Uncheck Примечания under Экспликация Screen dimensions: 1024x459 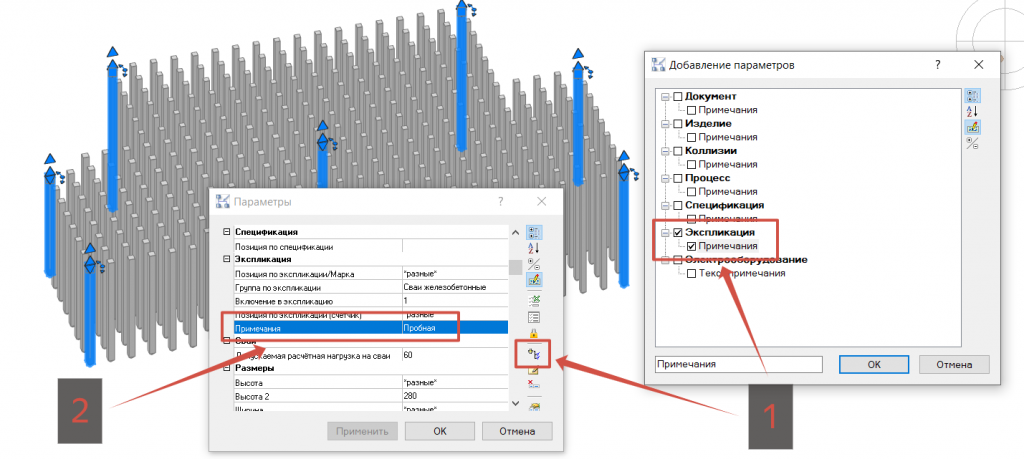(692, 246)
